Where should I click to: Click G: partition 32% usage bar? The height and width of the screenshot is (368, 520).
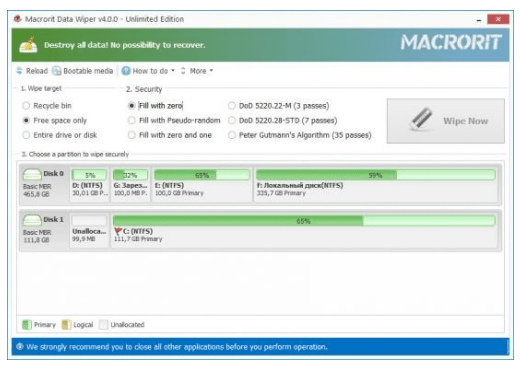[x=130, y=175]
